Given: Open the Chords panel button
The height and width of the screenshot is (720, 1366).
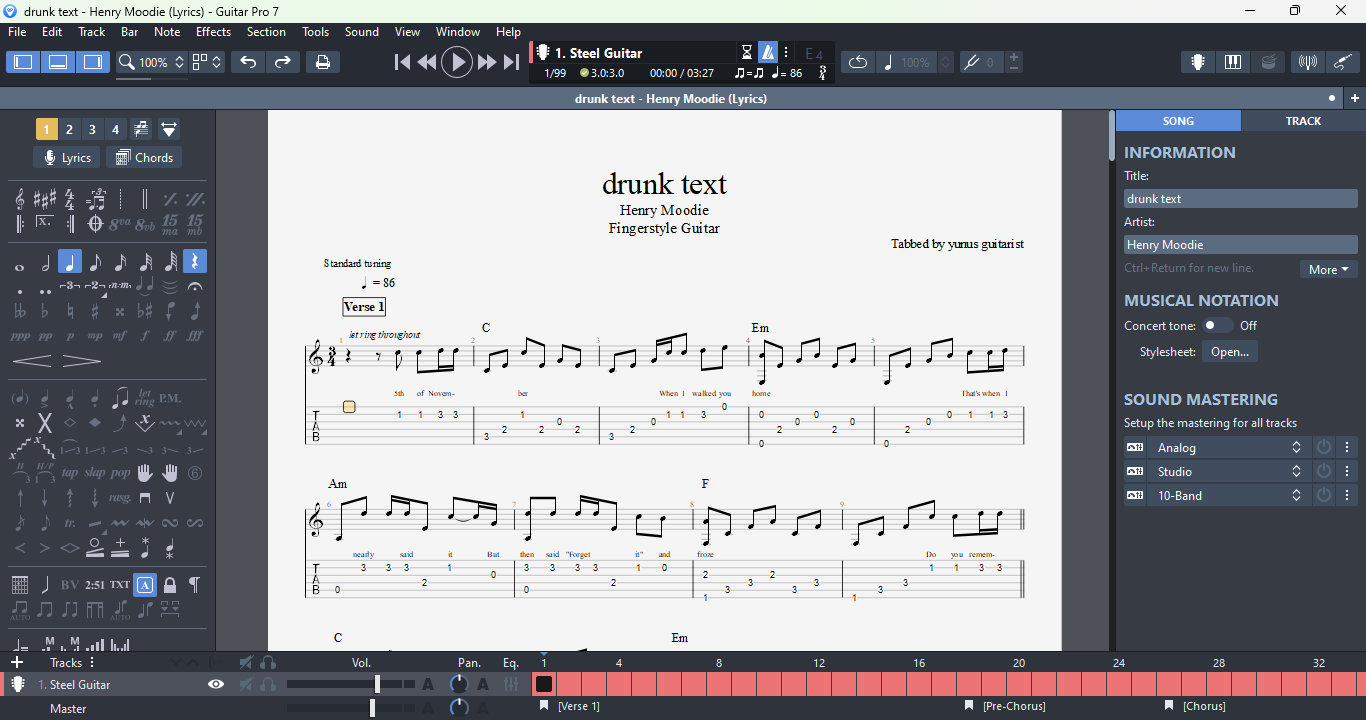Looking at the screenshot, I should [x=144, y=157].
